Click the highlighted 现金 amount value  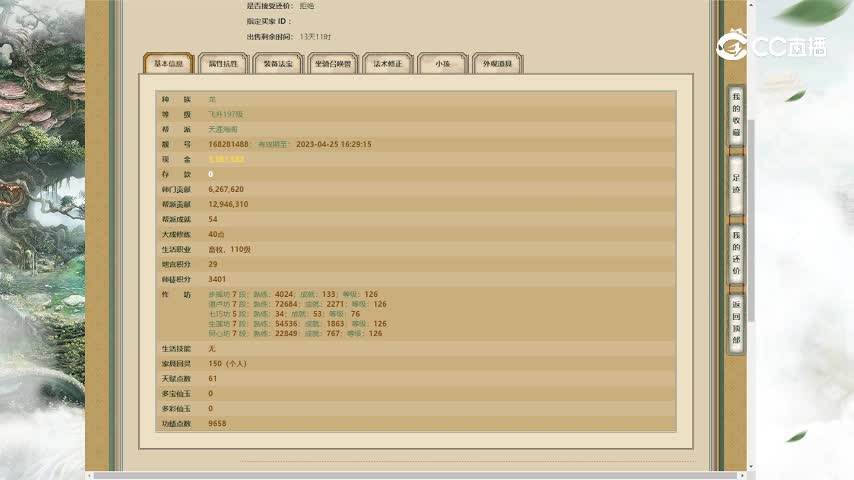pyautogui.click(x=226, y=159)
